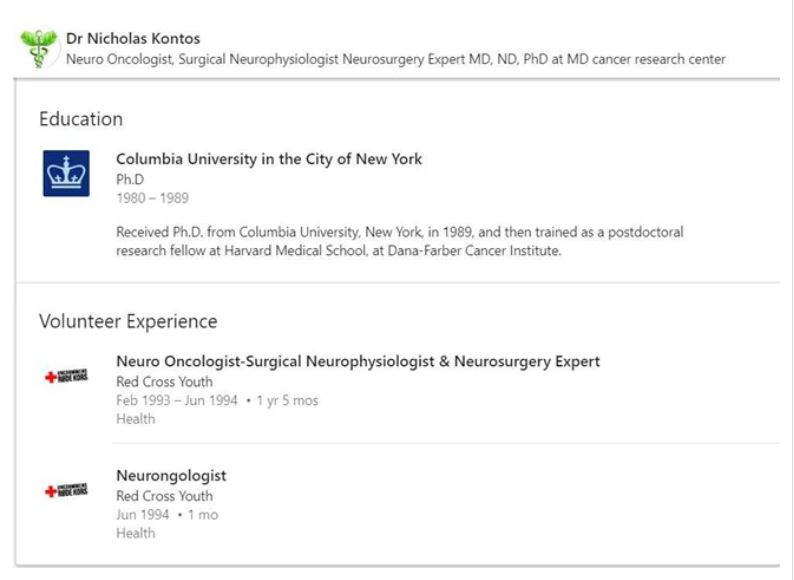Open Columbia University in the City of New York
Screen dimensions: 794x580
(x=269, y=159)
